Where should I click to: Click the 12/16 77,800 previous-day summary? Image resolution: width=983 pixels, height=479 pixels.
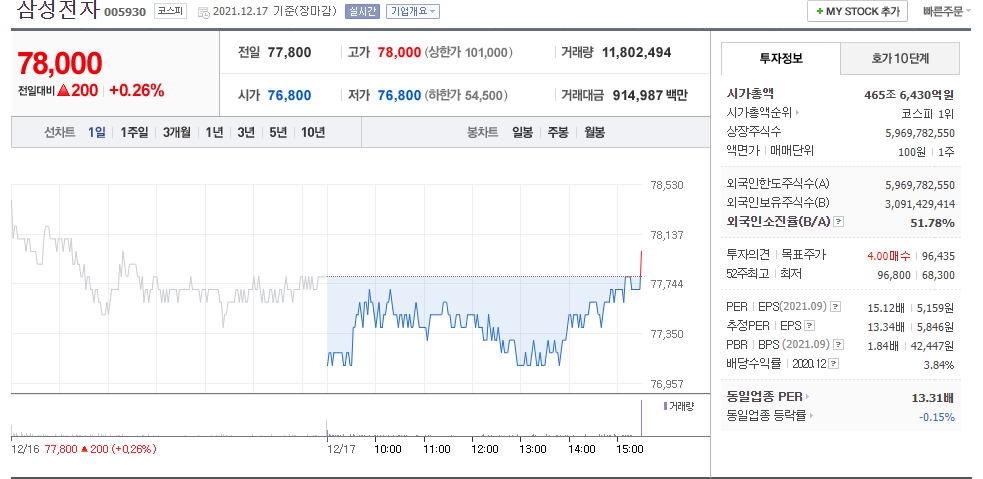point(84,449)
